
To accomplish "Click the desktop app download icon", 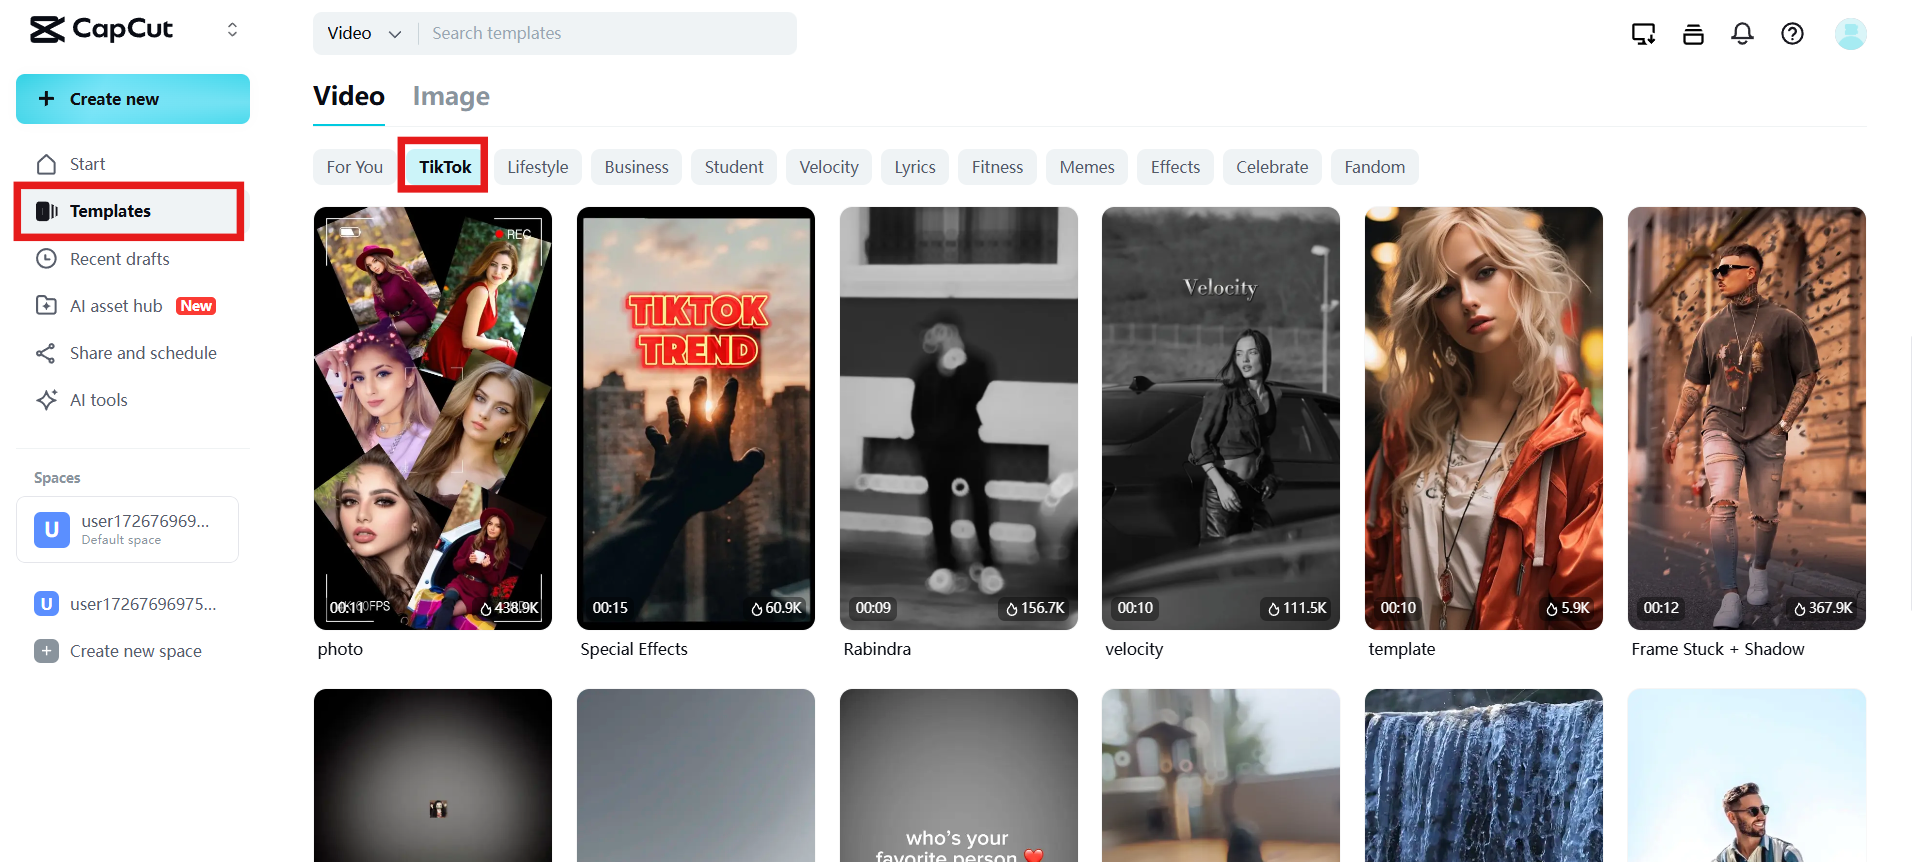I will pyautogui.click(x=1643, y=34).
